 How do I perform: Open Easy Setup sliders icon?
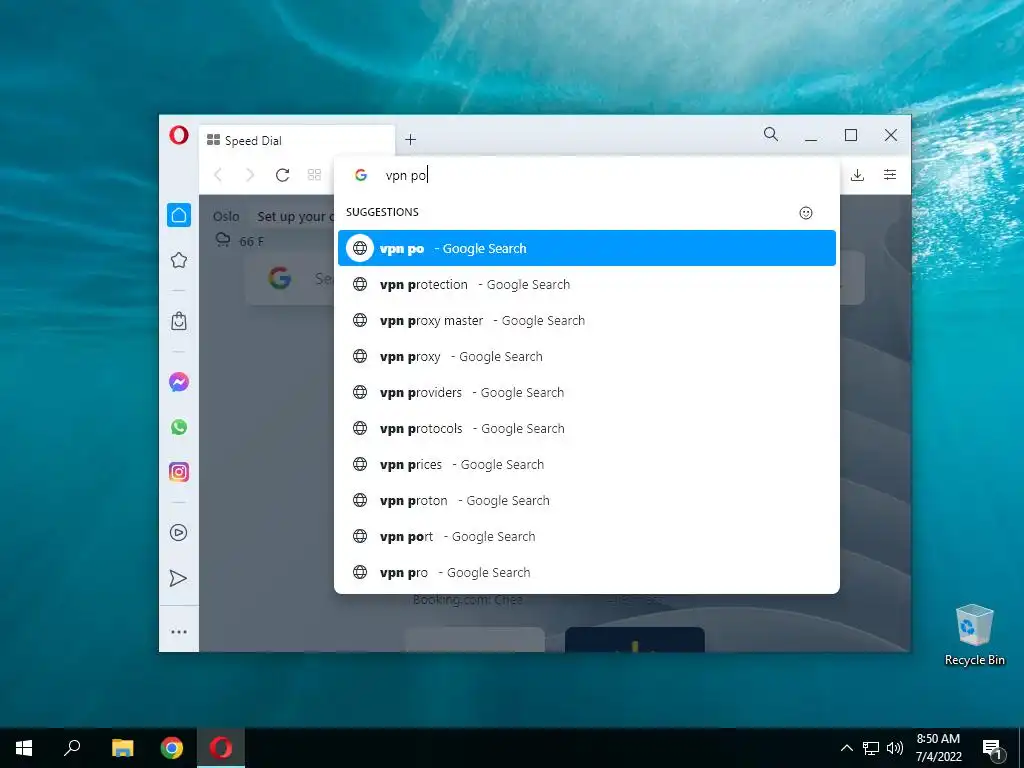889,174
